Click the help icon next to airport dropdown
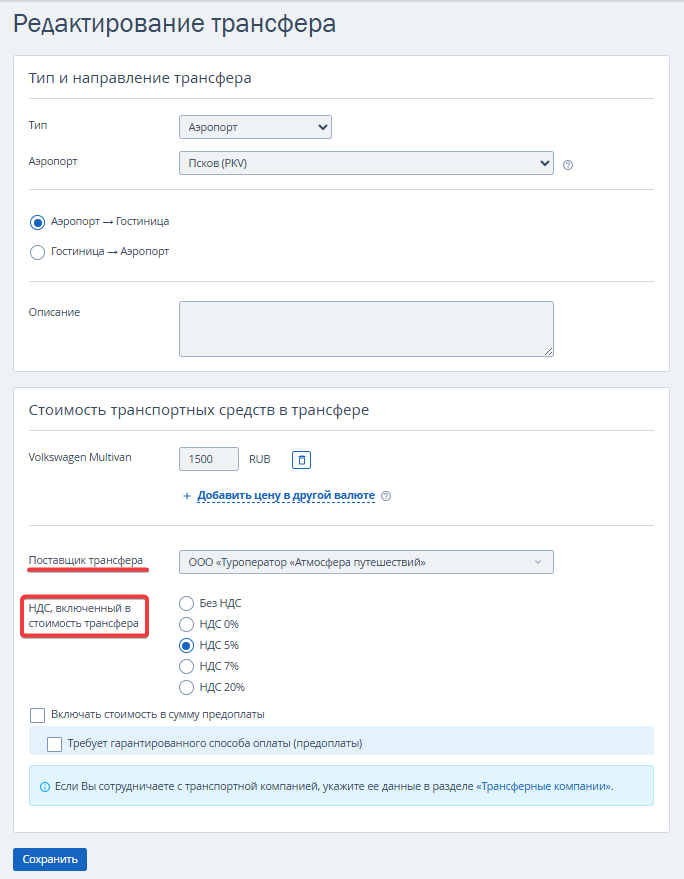684x879 pixels. (x=568, y=165)
